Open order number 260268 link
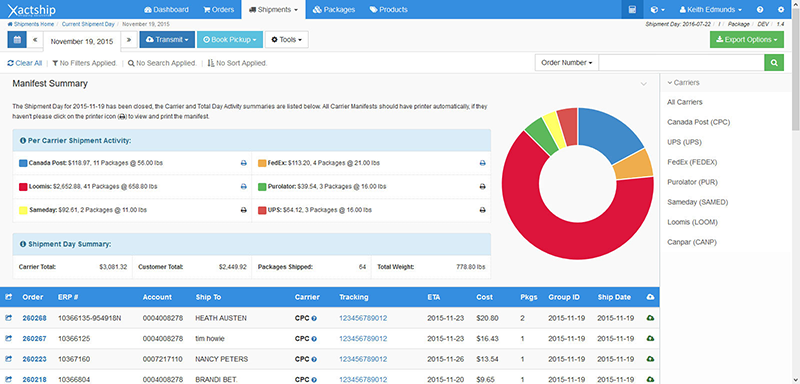This screenshot has width=800, height=384. point(34,318)
